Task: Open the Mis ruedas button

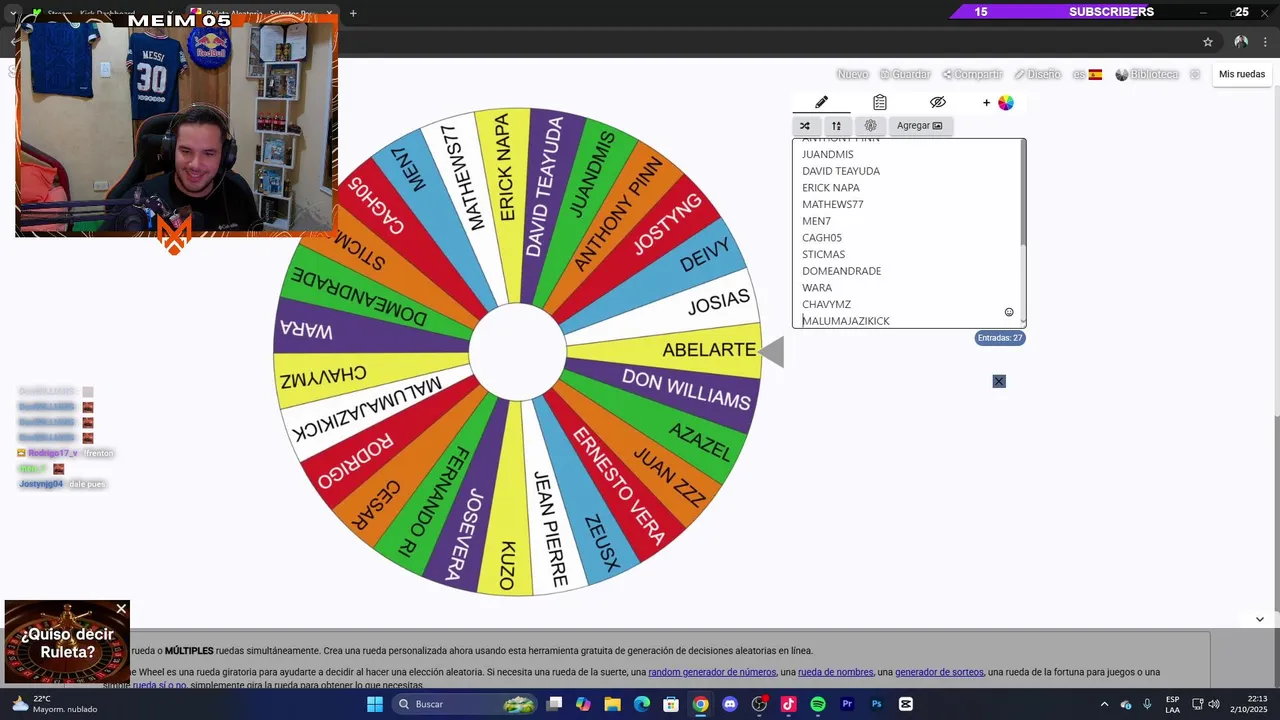Action: (1242, 74)
